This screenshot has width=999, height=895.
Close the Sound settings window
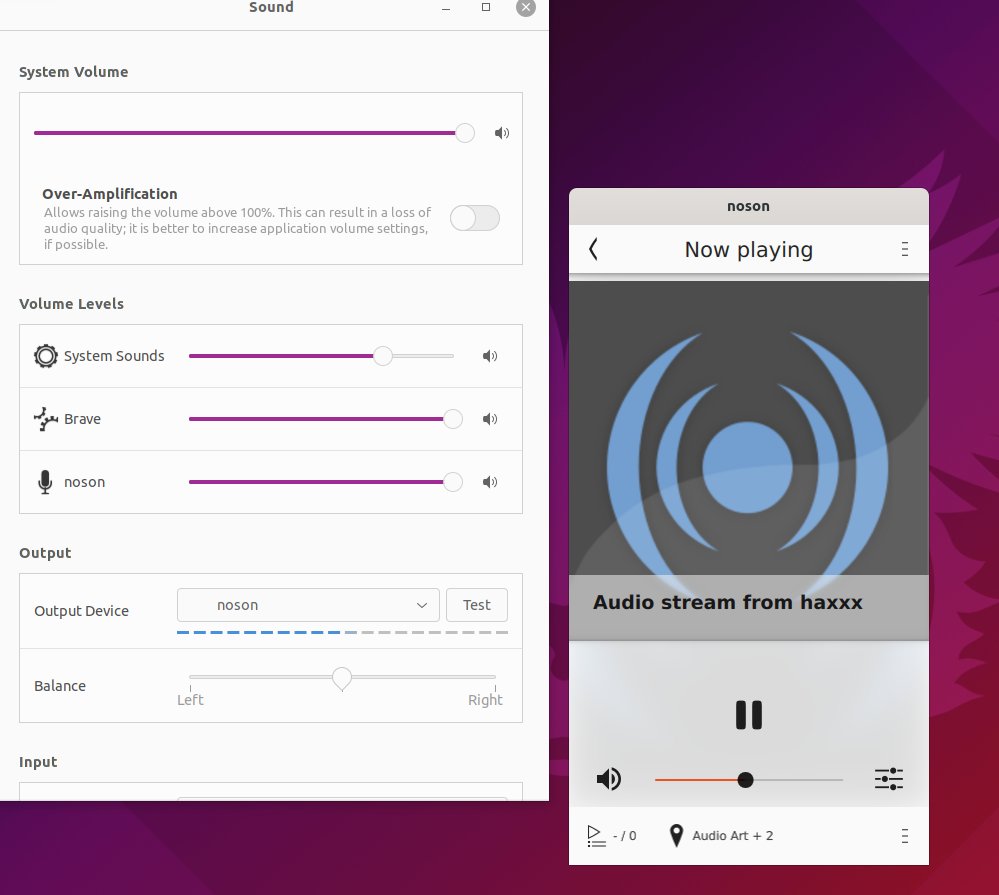click(x=526, y=8)
